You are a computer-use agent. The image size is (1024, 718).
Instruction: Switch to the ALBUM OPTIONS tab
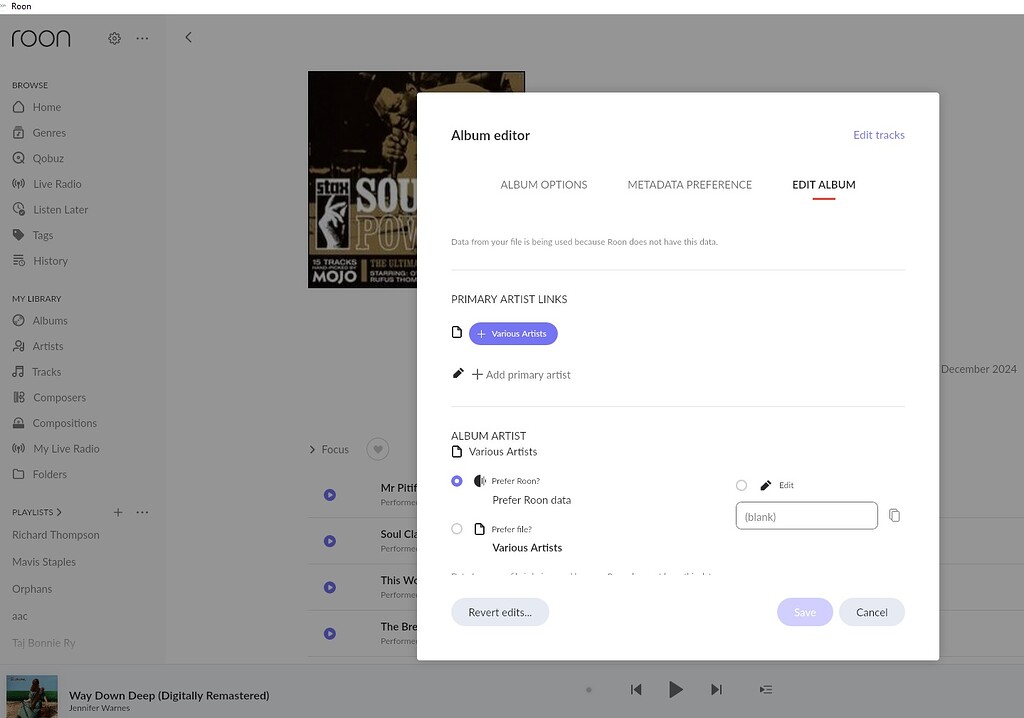point(543,185)
